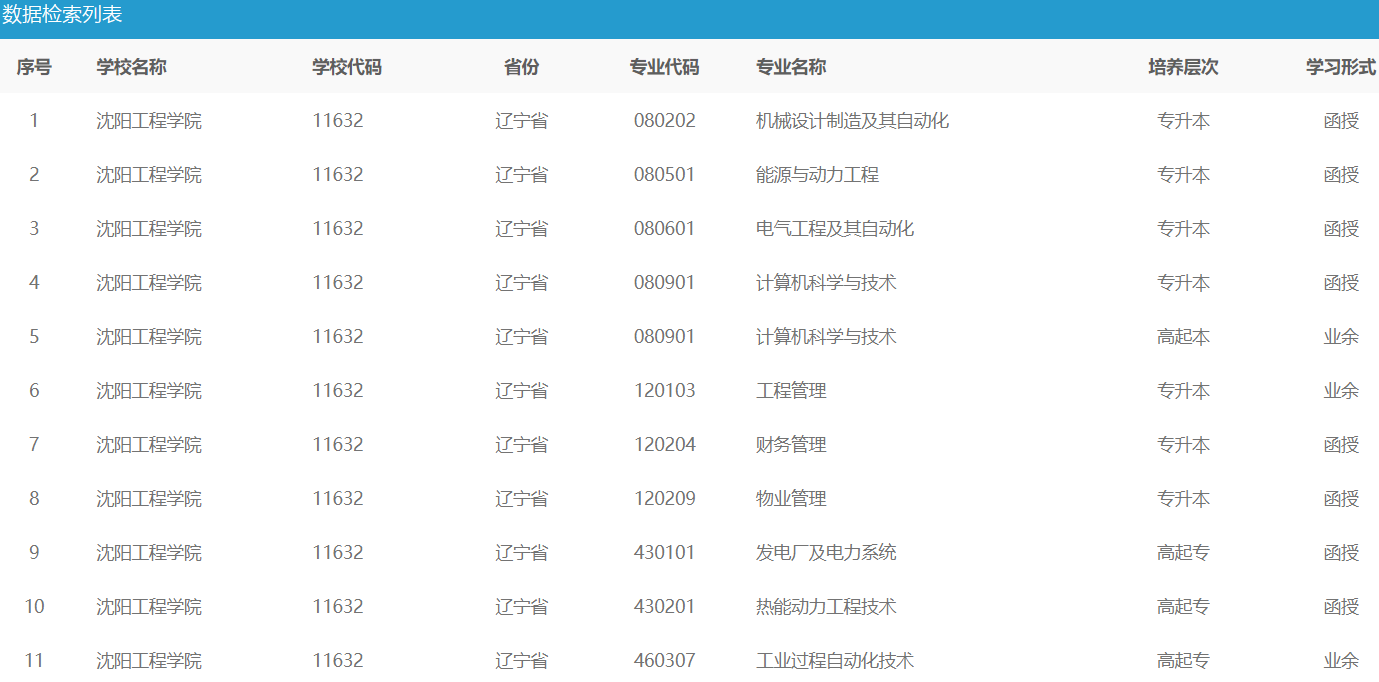This screenshot has width=1379, height=682.
Task: Click the 专业代码 column header
Action: [664, 67]
